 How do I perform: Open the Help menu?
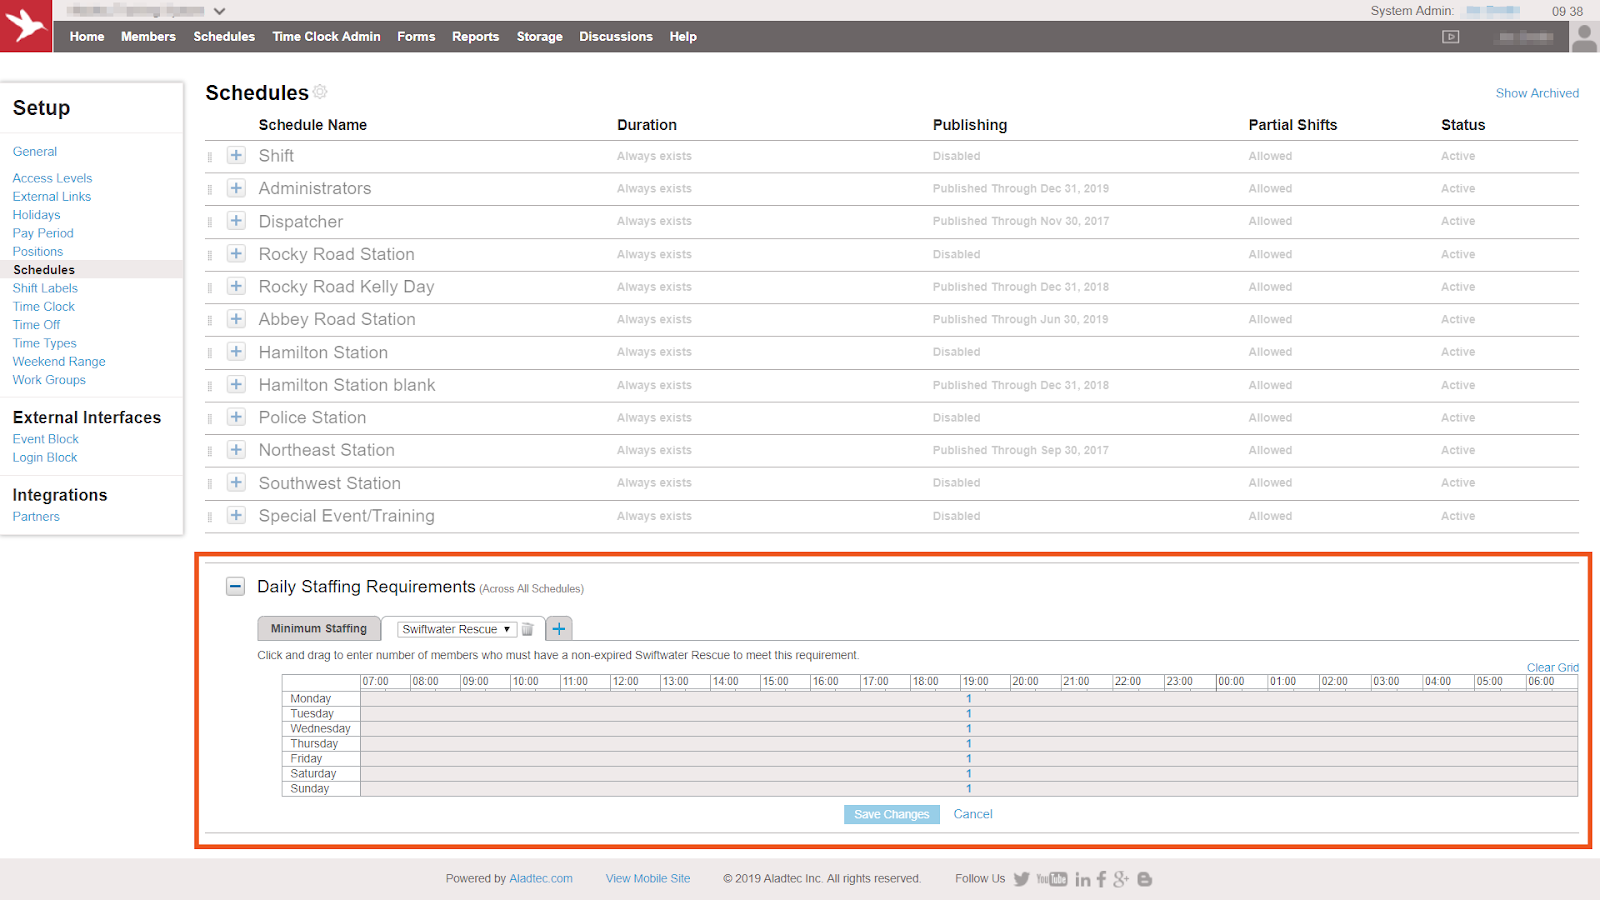683,37
